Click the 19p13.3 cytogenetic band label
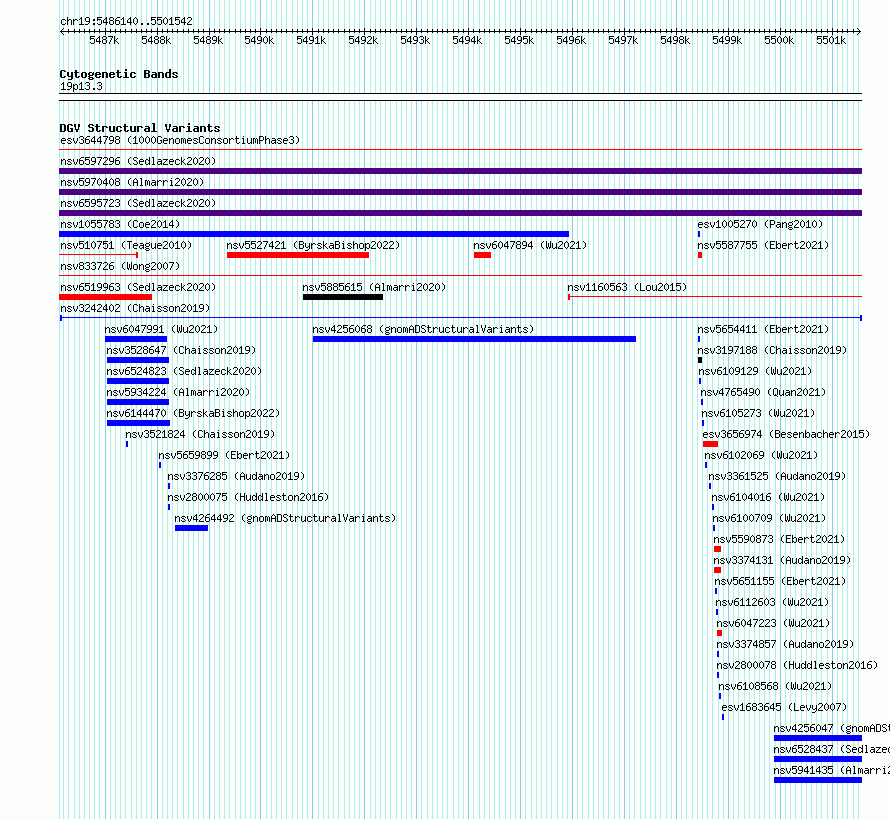Image resolution: width=890 pixels, height=819 pixels. point(81,86)
